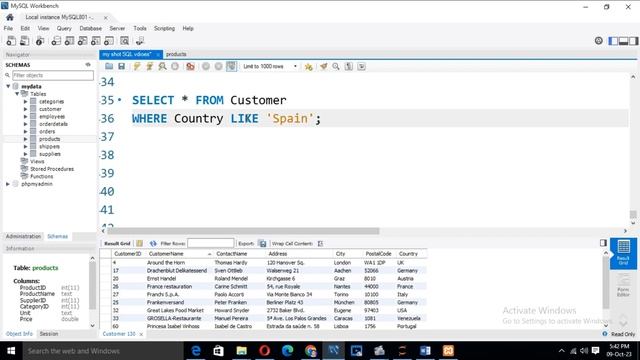Screen dimensions: 640x360
Task: Click the Filter objects search field
Action: click(x=53, y=76)
